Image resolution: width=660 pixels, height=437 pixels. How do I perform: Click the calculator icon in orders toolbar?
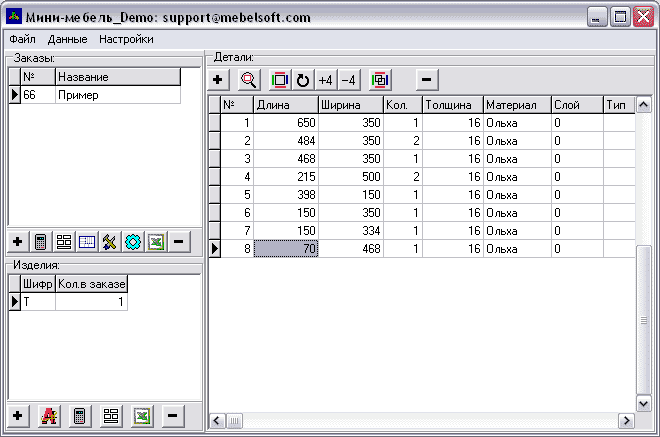pyautogui.click(x=41, y=242)
